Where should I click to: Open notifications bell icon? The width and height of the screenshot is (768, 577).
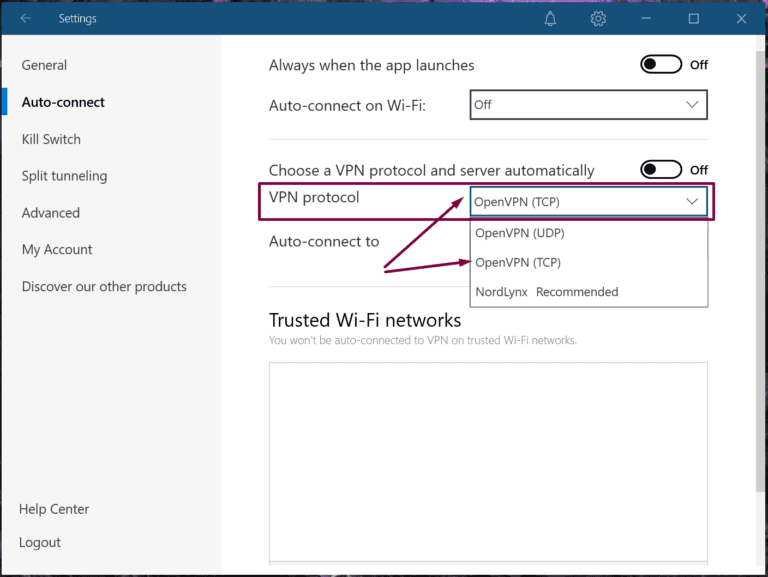click(551, 19)
